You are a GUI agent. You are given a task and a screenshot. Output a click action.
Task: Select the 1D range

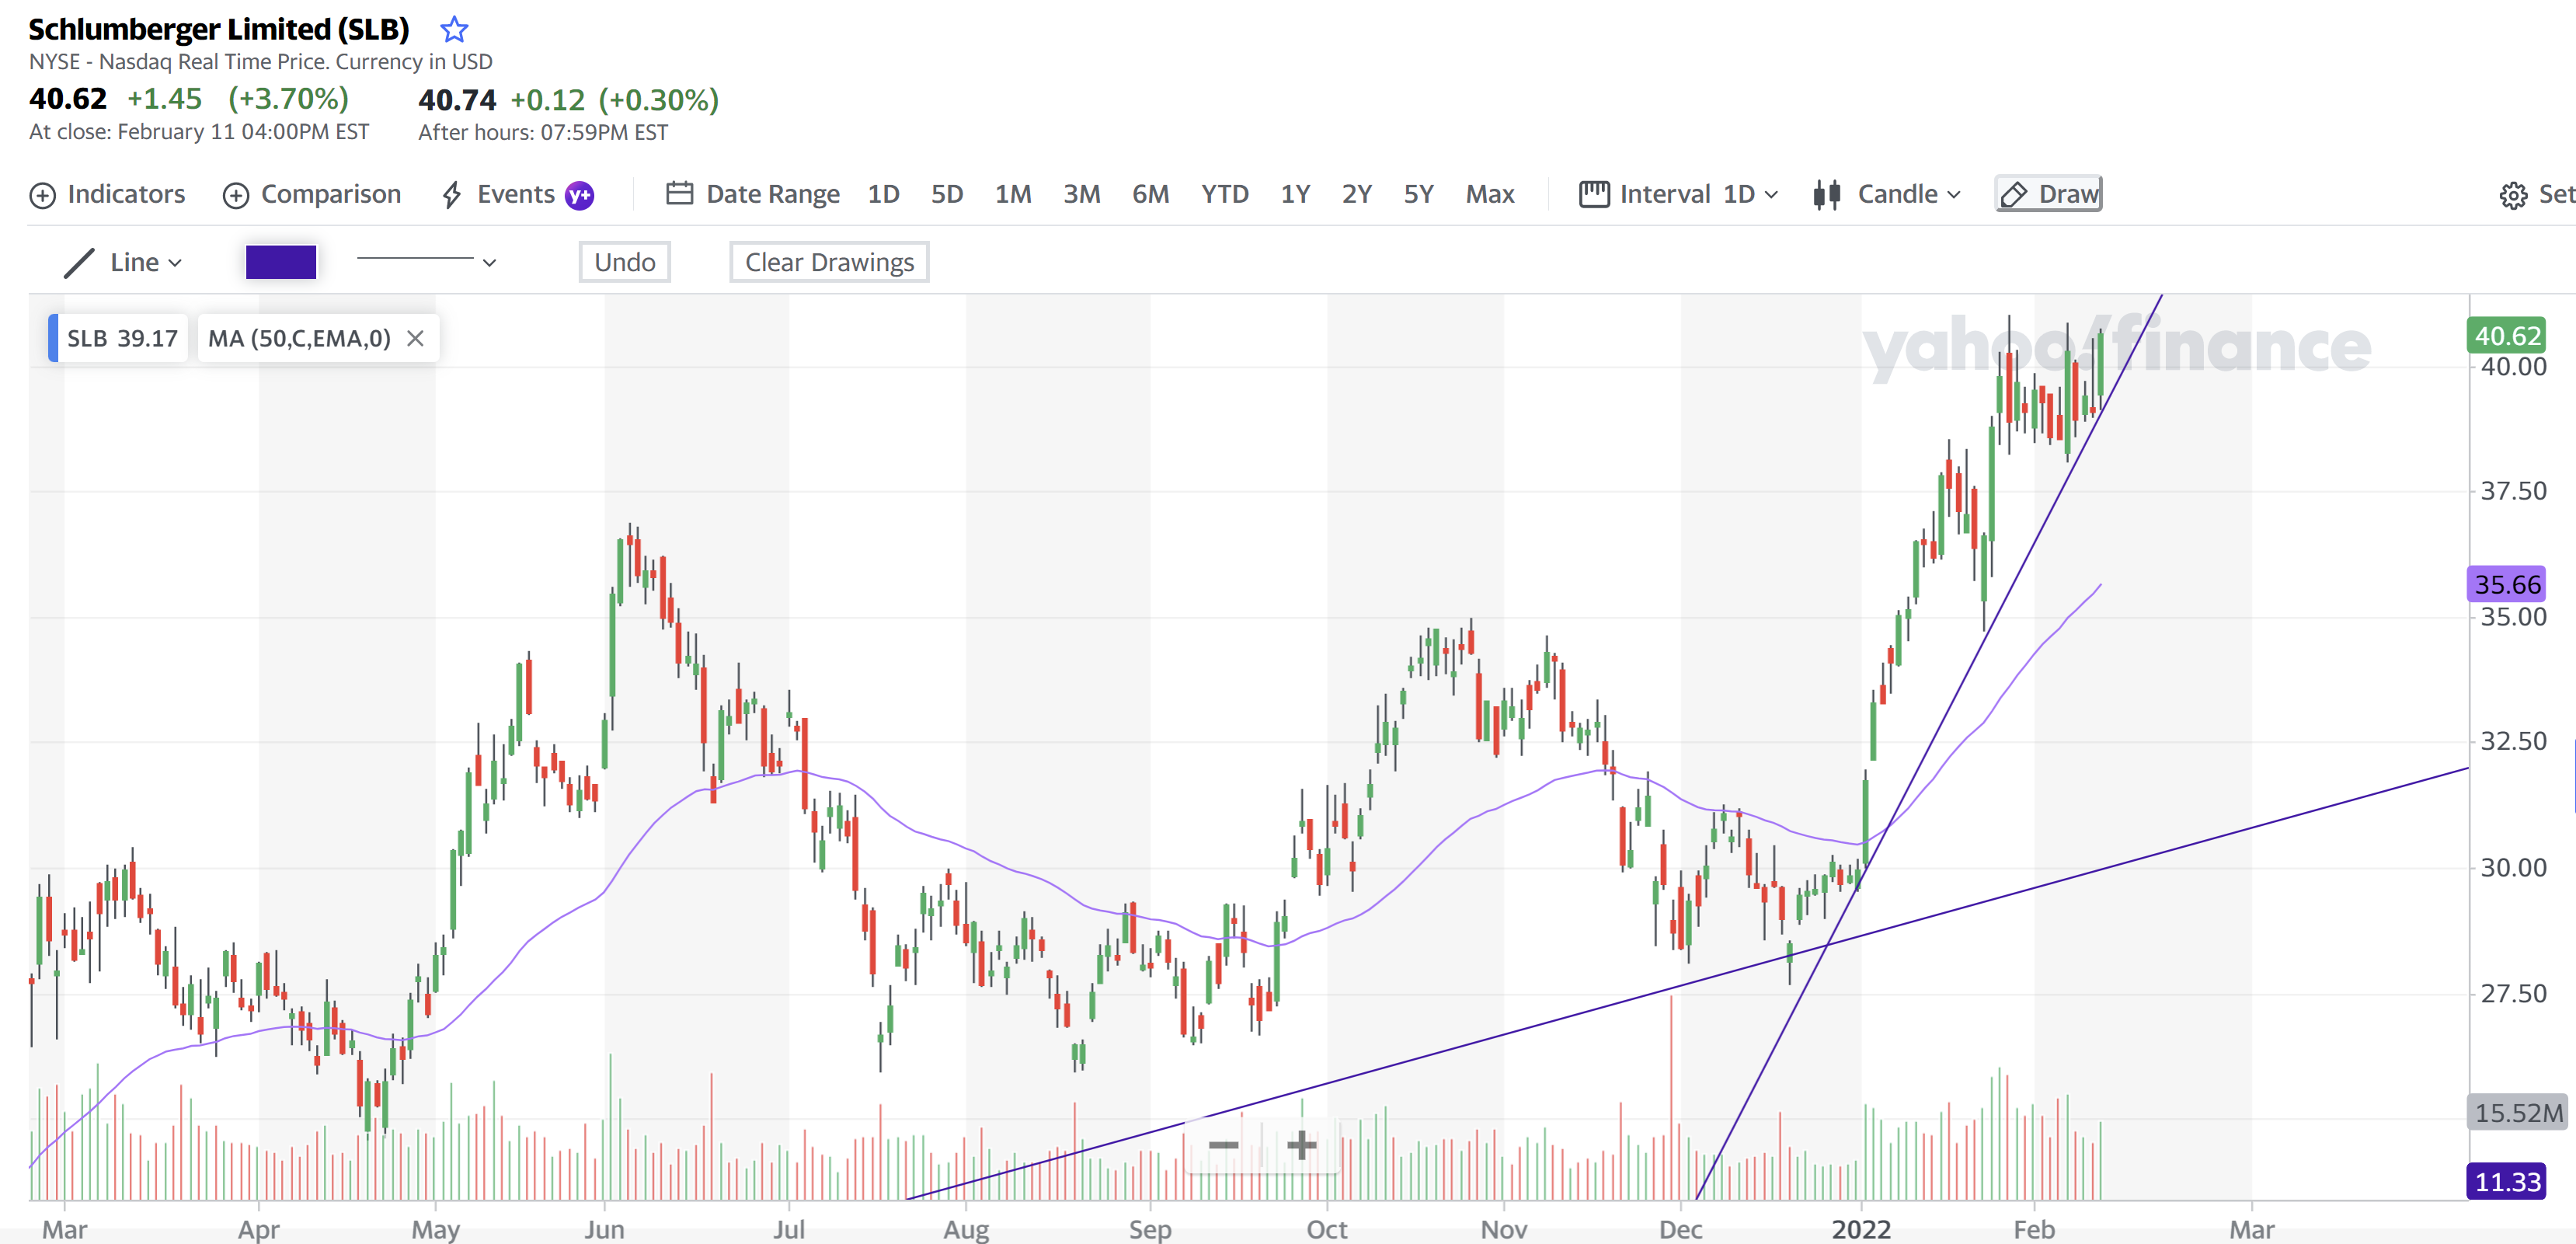pos(883,194)
